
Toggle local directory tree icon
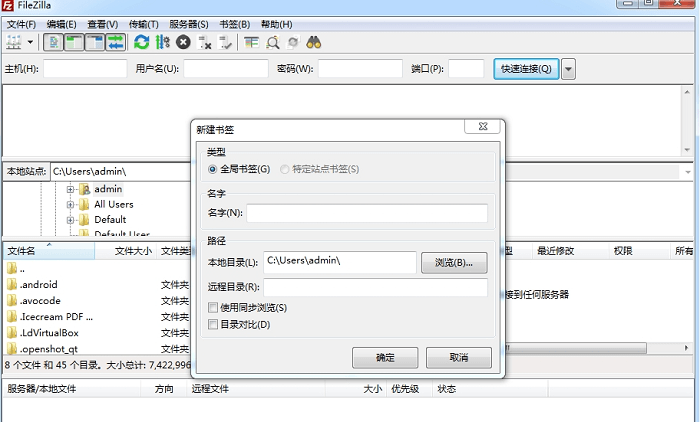[x=74, y=43]
